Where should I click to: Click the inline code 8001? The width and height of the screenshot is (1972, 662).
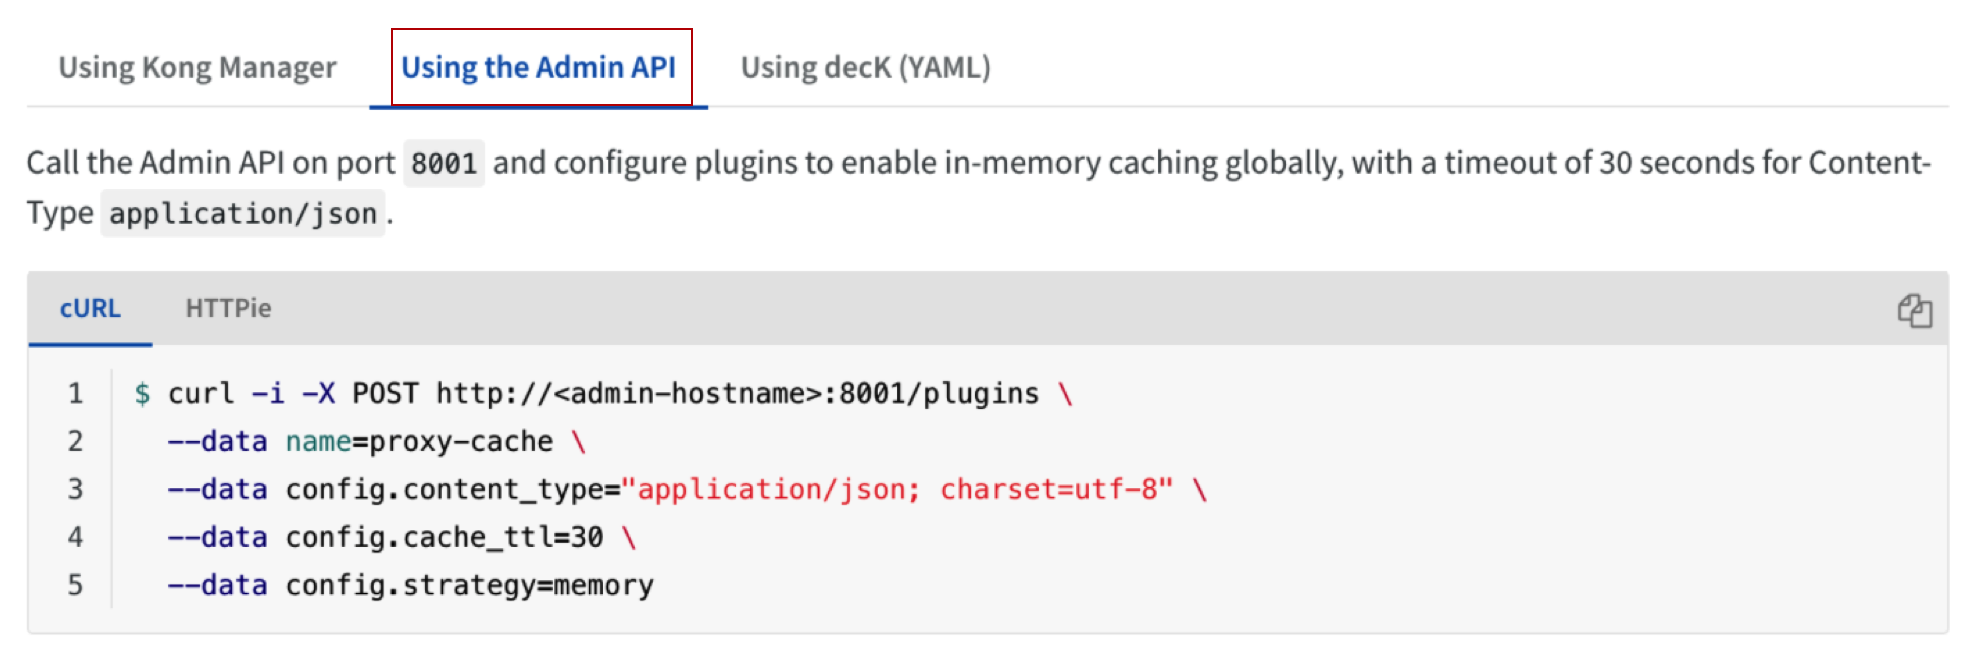[x=444, y=163]
